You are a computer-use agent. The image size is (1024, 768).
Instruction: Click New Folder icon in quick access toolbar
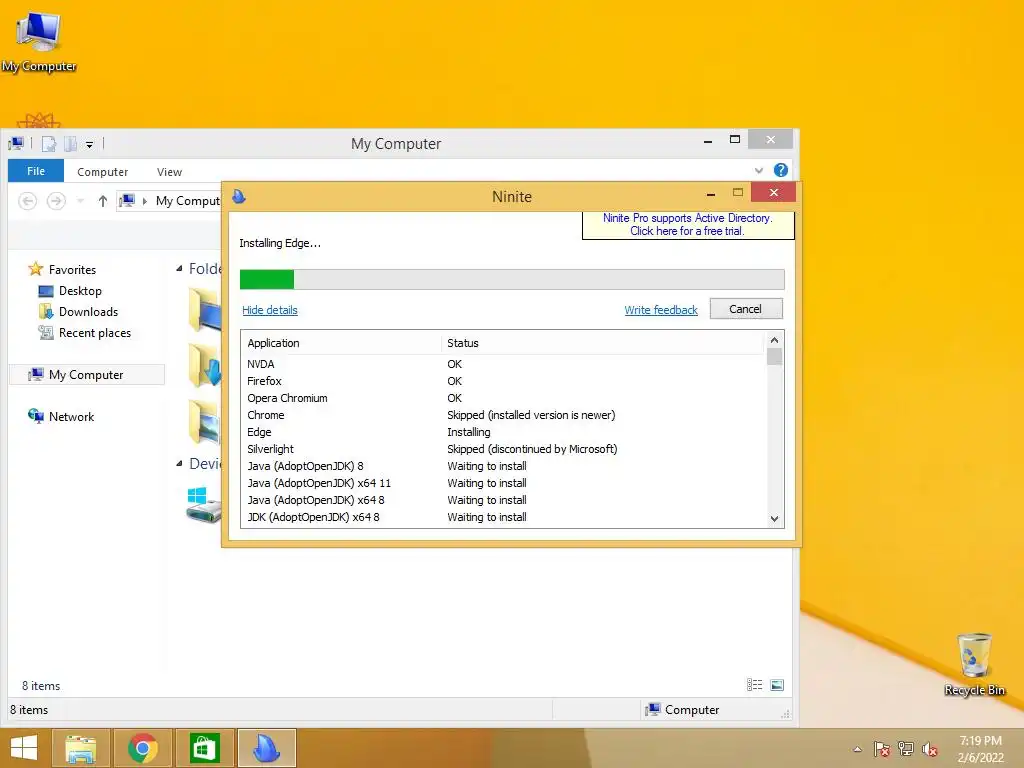click(71, 143)
